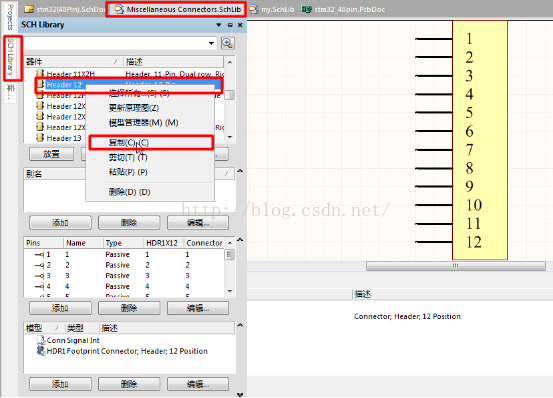This screenshot has width=553, height=398.
Task: Click Pins list scrollbar down arrow
Action: coord(230,291)
